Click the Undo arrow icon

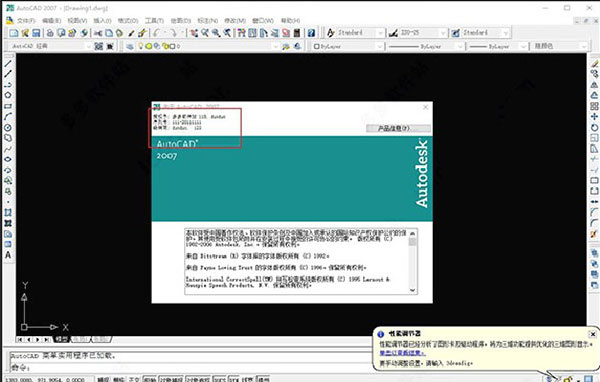pyautogui.click(x=156, y=33)
